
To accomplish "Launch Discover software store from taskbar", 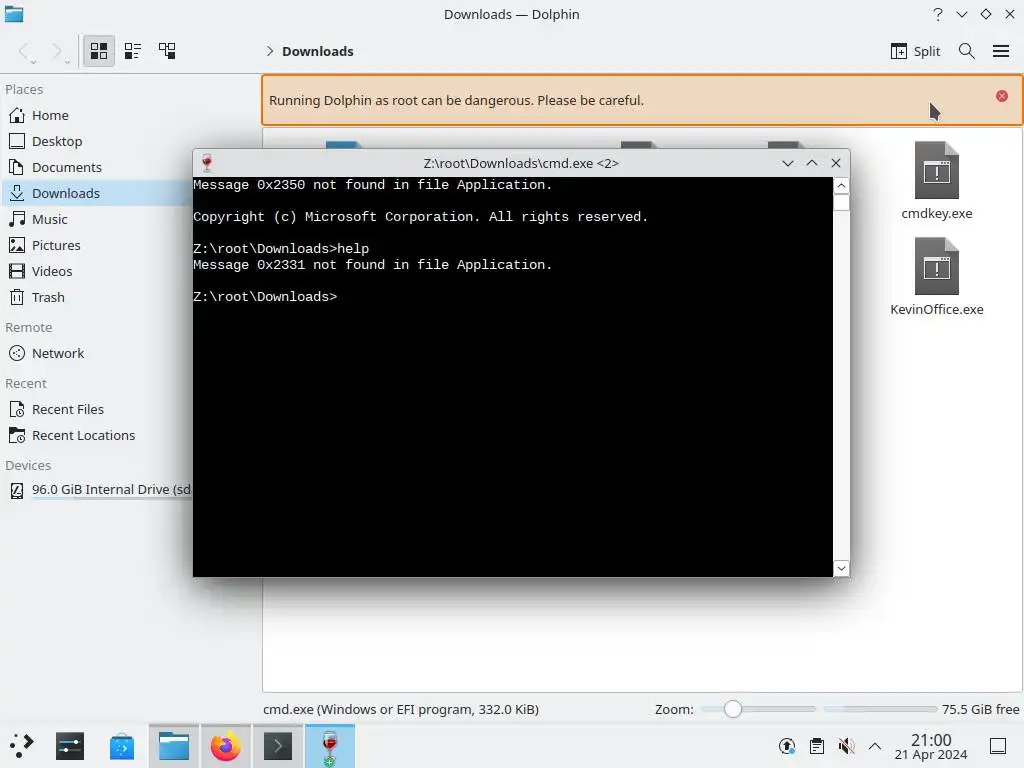I will pos(122,746).
